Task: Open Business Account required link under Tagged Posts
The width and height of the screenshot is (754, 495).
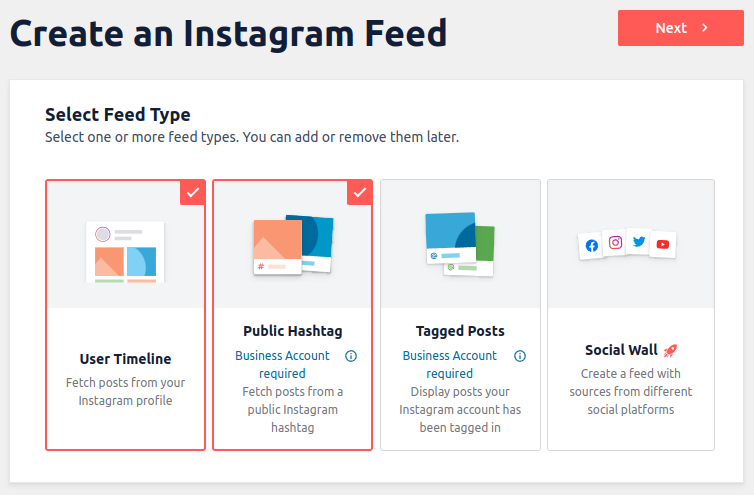Action: pos(450,364)
